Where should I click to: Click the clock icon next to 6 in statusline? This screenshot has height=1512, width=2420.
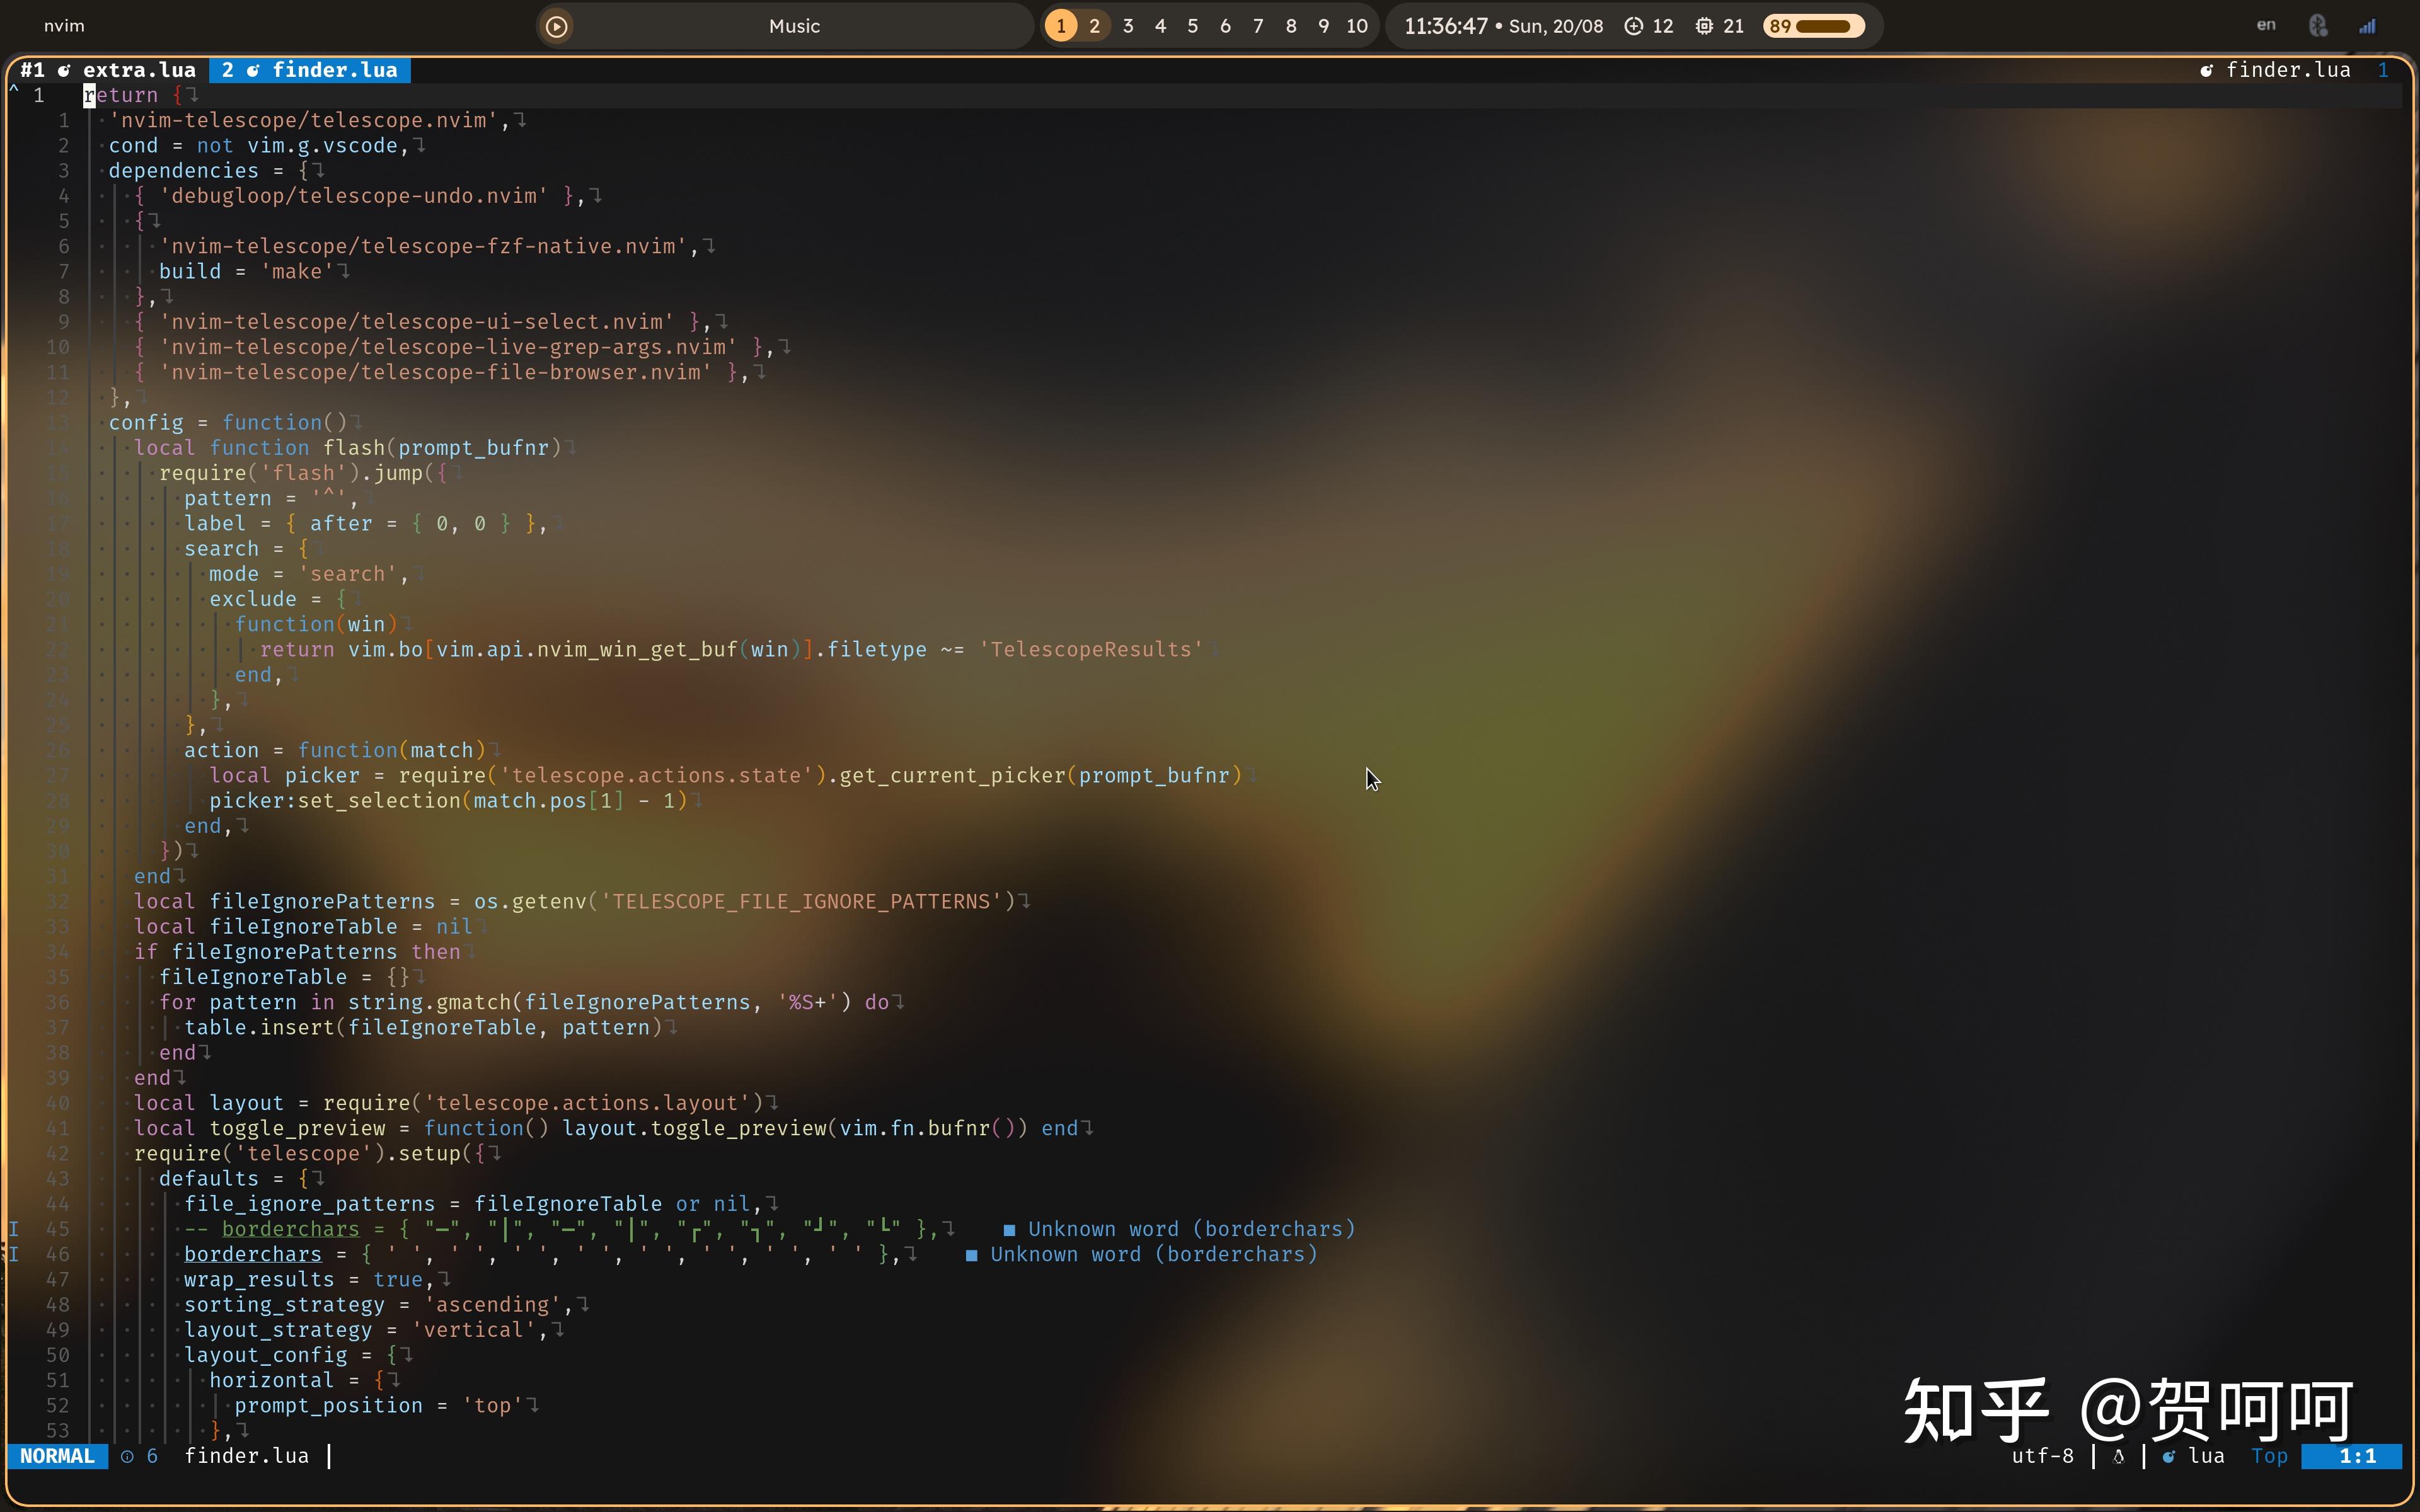pos(128,1457)
